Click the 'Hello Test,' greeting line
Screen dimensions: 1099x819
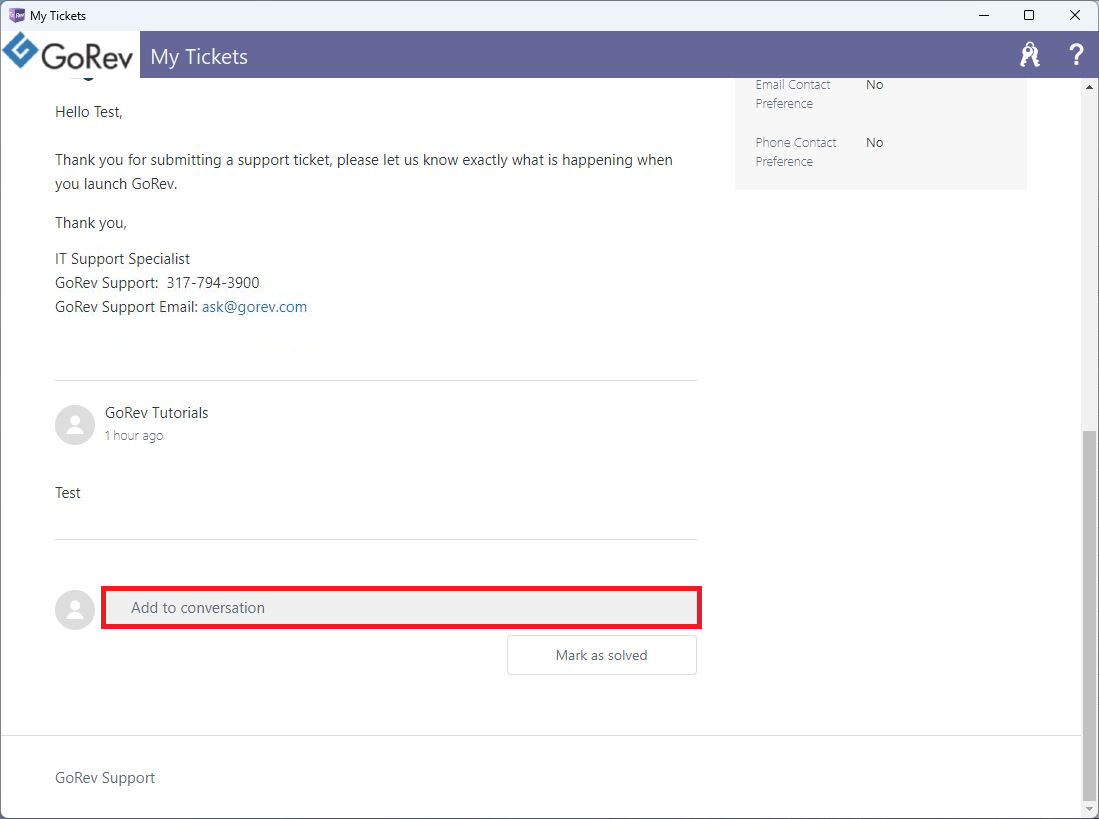point(89,112)
